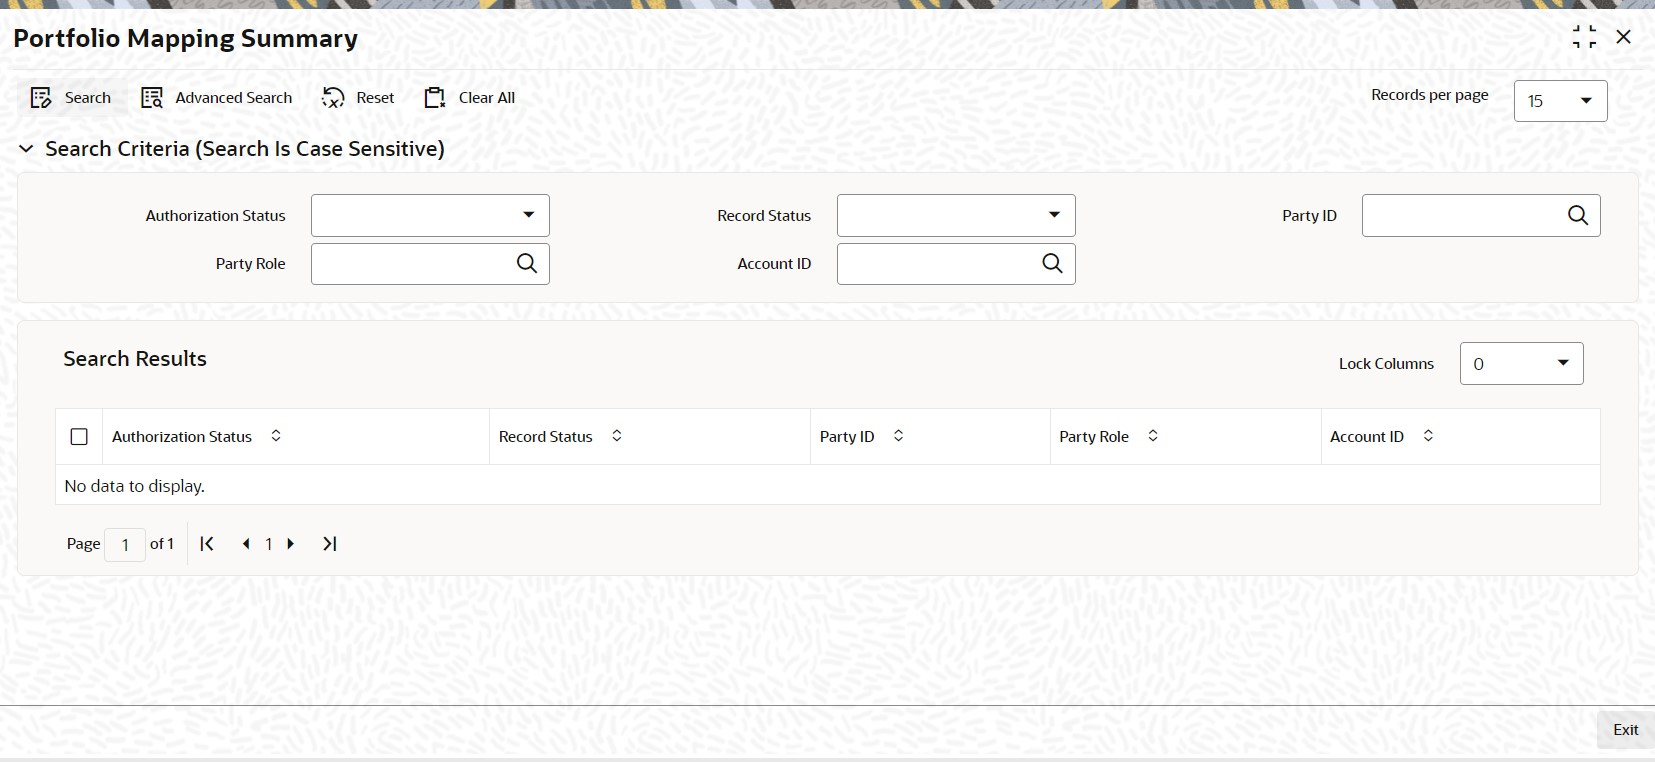Viewport: 1655px width, 762px height.
Task: Open the Records per page dropdown
Action: pos(1560,101)
